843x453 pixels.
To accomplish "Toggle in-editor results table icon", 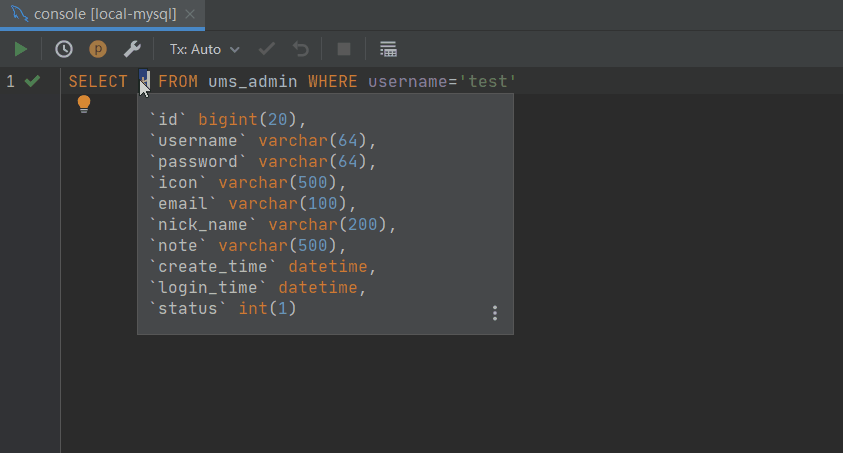I will (x=388, y=49).
